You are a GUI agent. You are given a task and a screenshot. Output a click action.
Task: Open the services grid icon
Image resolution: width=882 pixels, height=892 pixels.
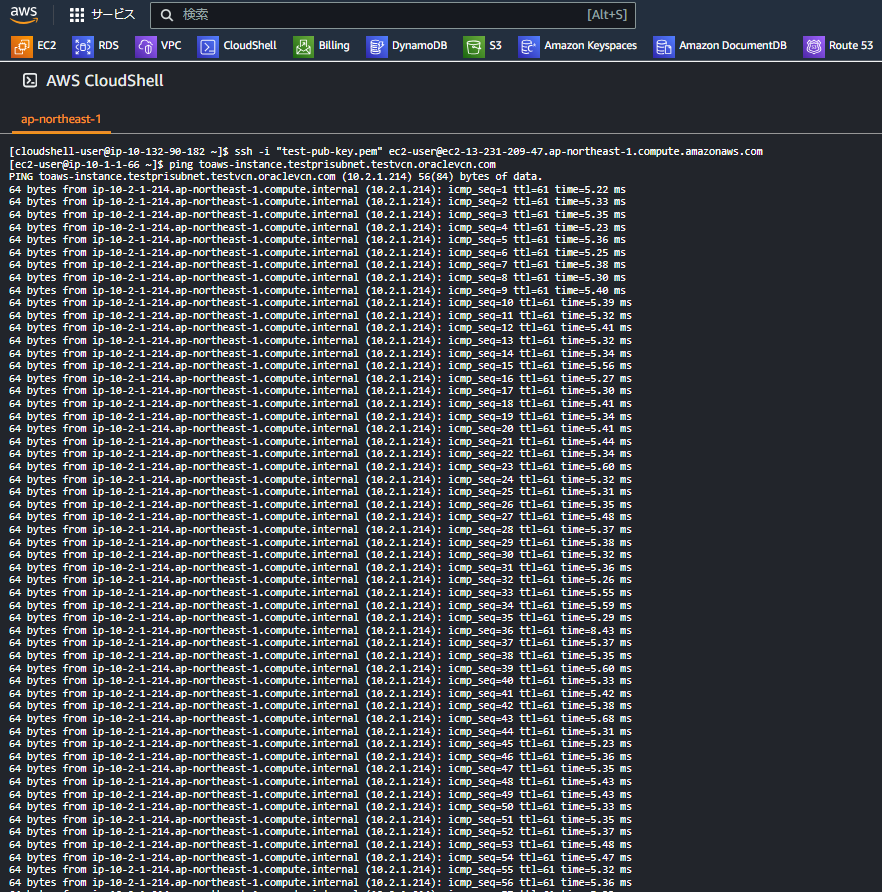[x=77, y=14]
